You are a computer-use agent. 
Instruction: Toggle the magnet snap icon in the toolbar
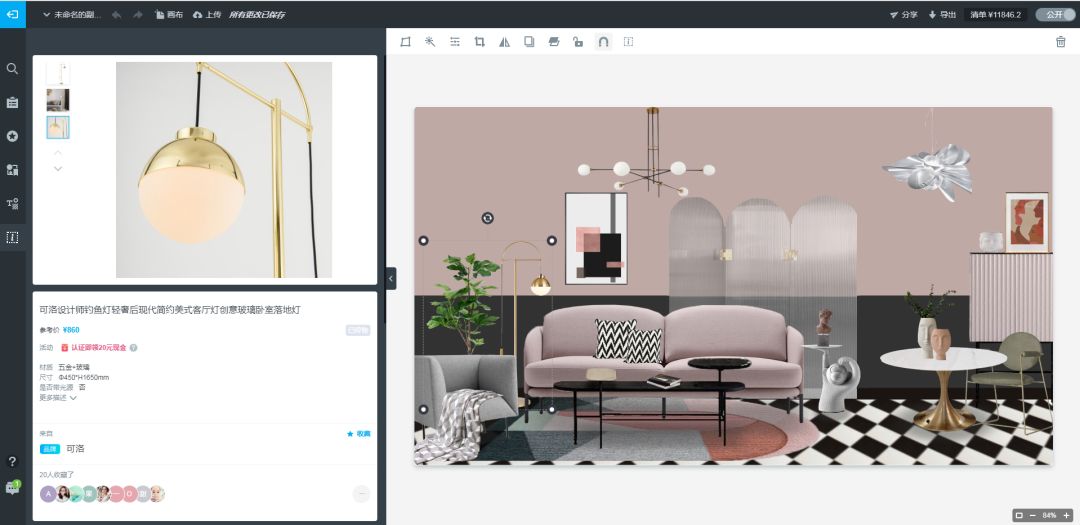[x=603, y=42]
